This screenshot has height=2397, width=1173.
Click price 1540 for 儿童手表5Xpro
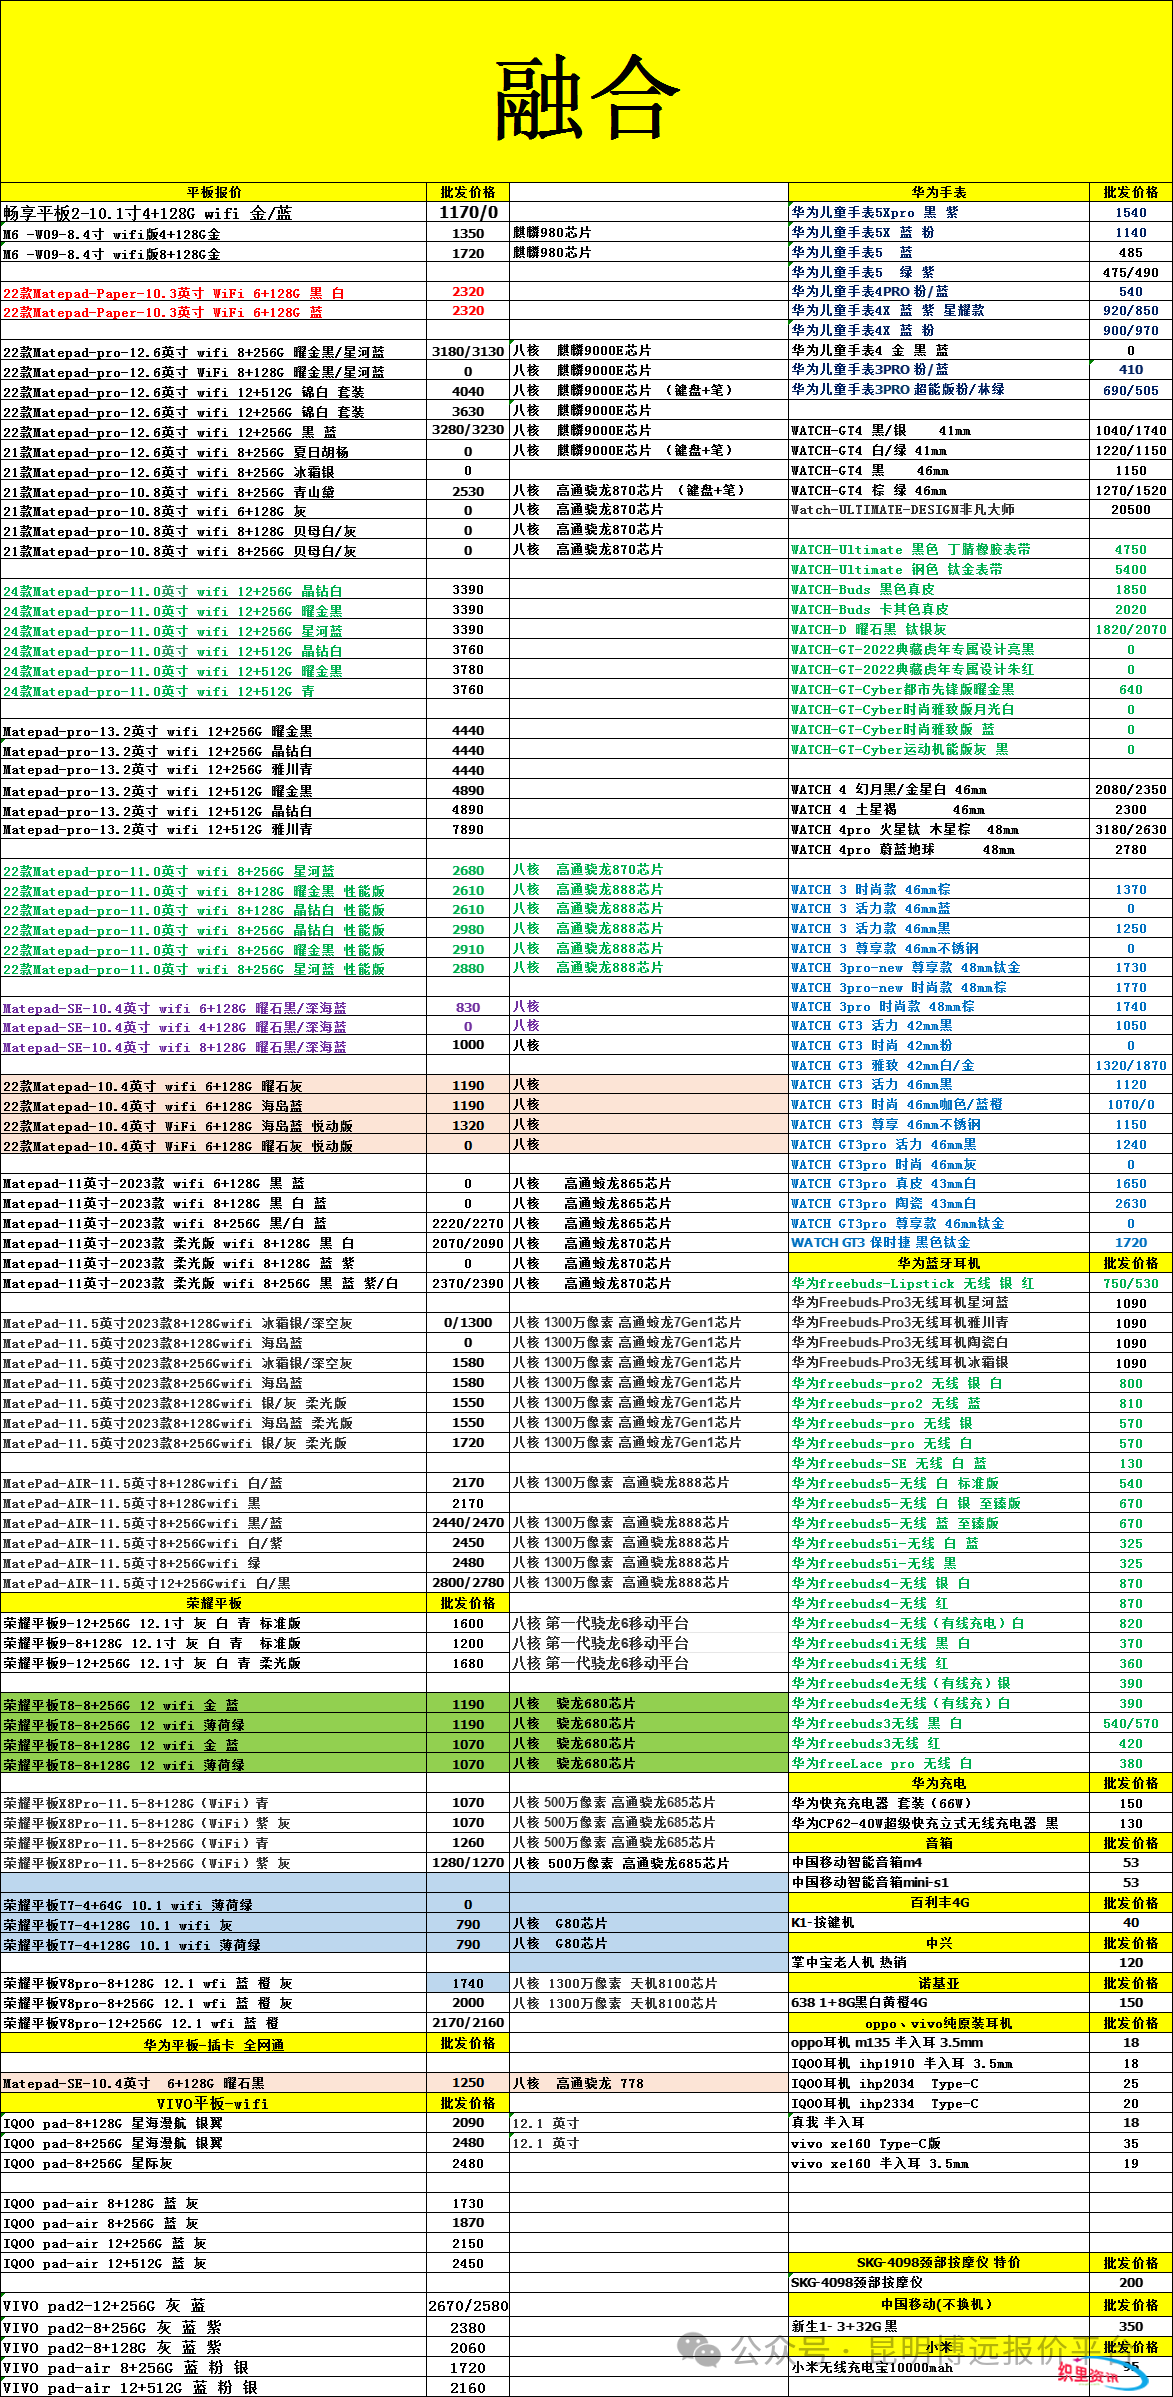pyautogui.click(x=1131, y=212)
